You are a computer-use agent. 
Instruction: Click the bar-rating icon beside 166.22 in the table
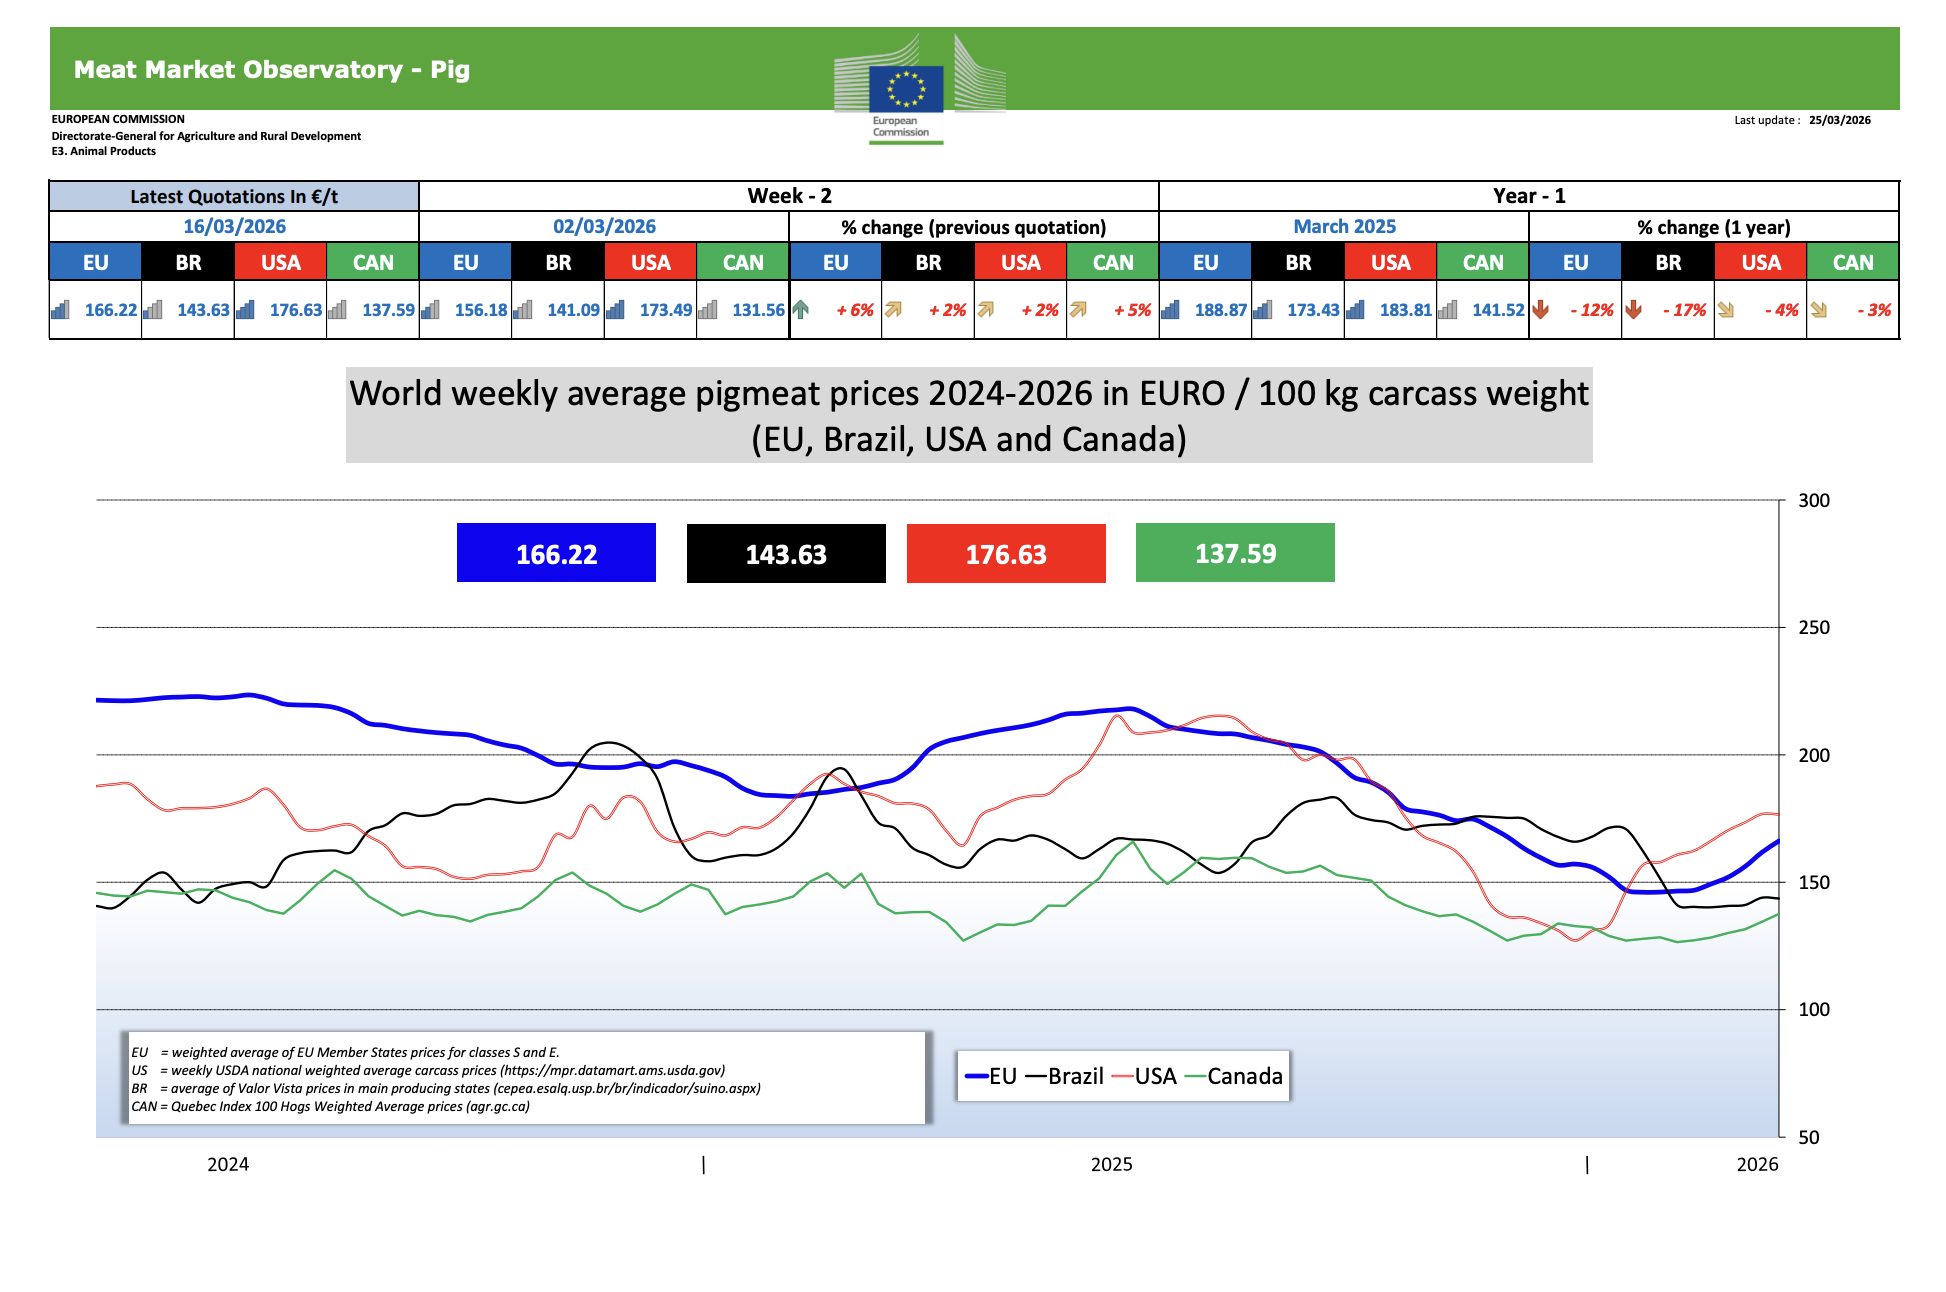pyautogui.click(x=60, y=310)
